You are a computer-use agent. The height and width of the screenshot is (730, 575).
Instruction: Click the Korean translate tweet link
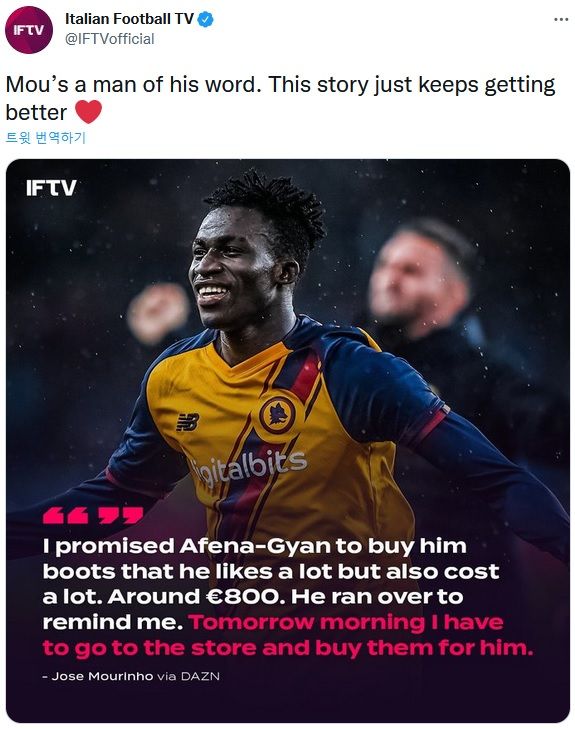point(46,138)
